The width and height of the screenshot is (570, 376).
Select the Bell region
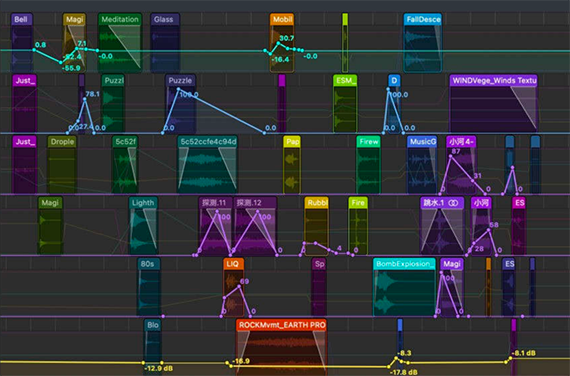coord(22,43)
